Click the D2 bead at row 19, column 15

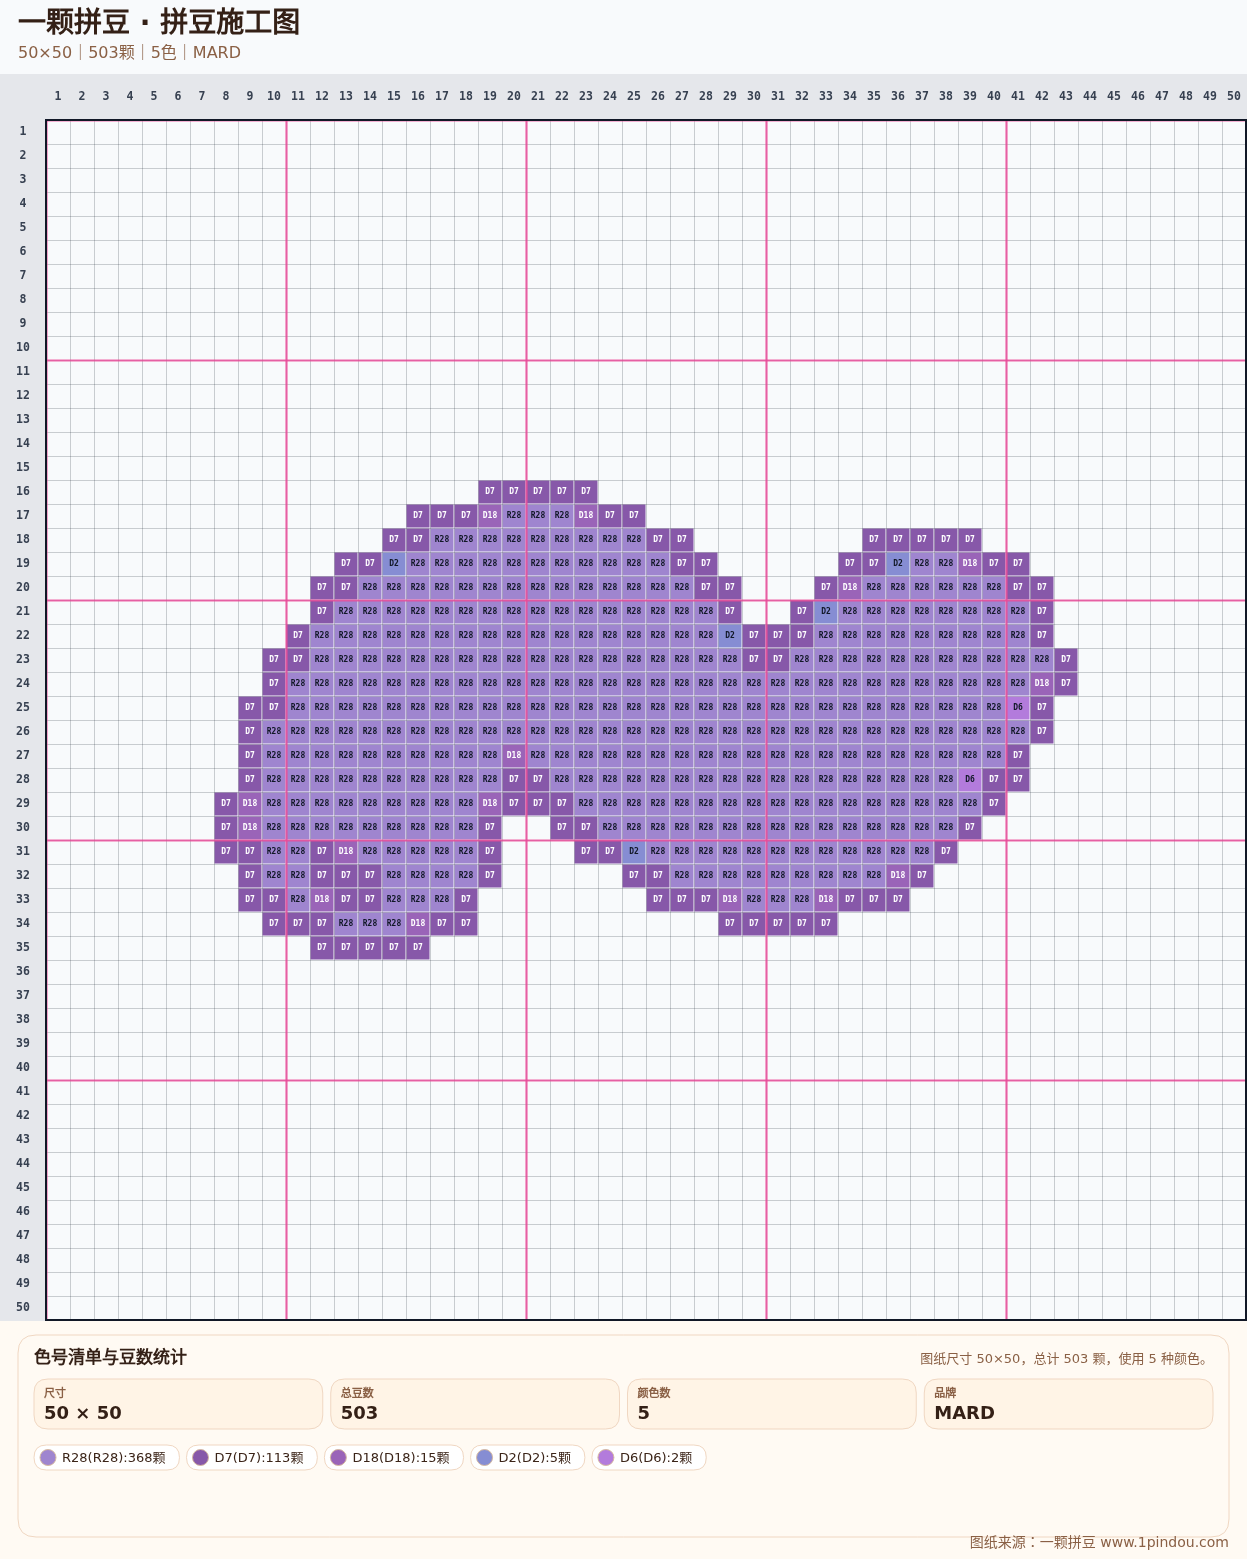(x=394, y=563)
